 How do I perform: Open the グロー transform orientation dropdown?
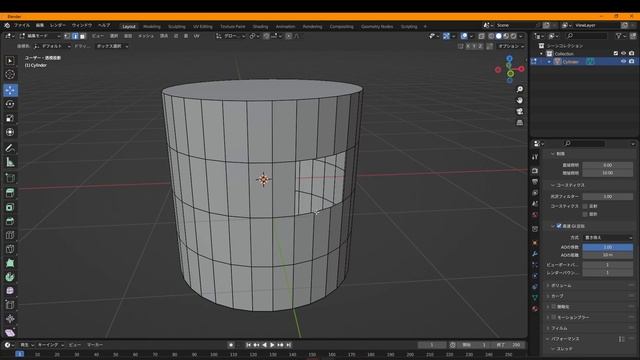click(x=231, y=36)
